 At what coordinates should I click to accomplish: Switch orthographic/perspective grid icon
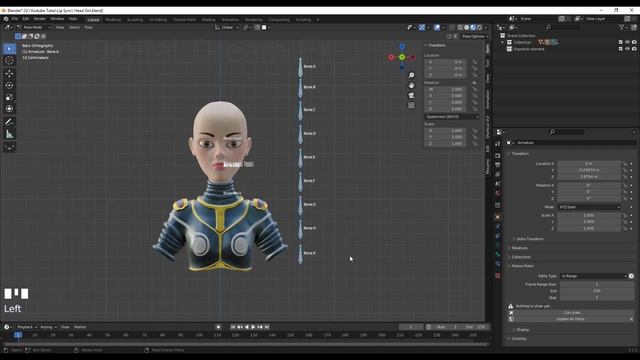(x=411, y=105)
